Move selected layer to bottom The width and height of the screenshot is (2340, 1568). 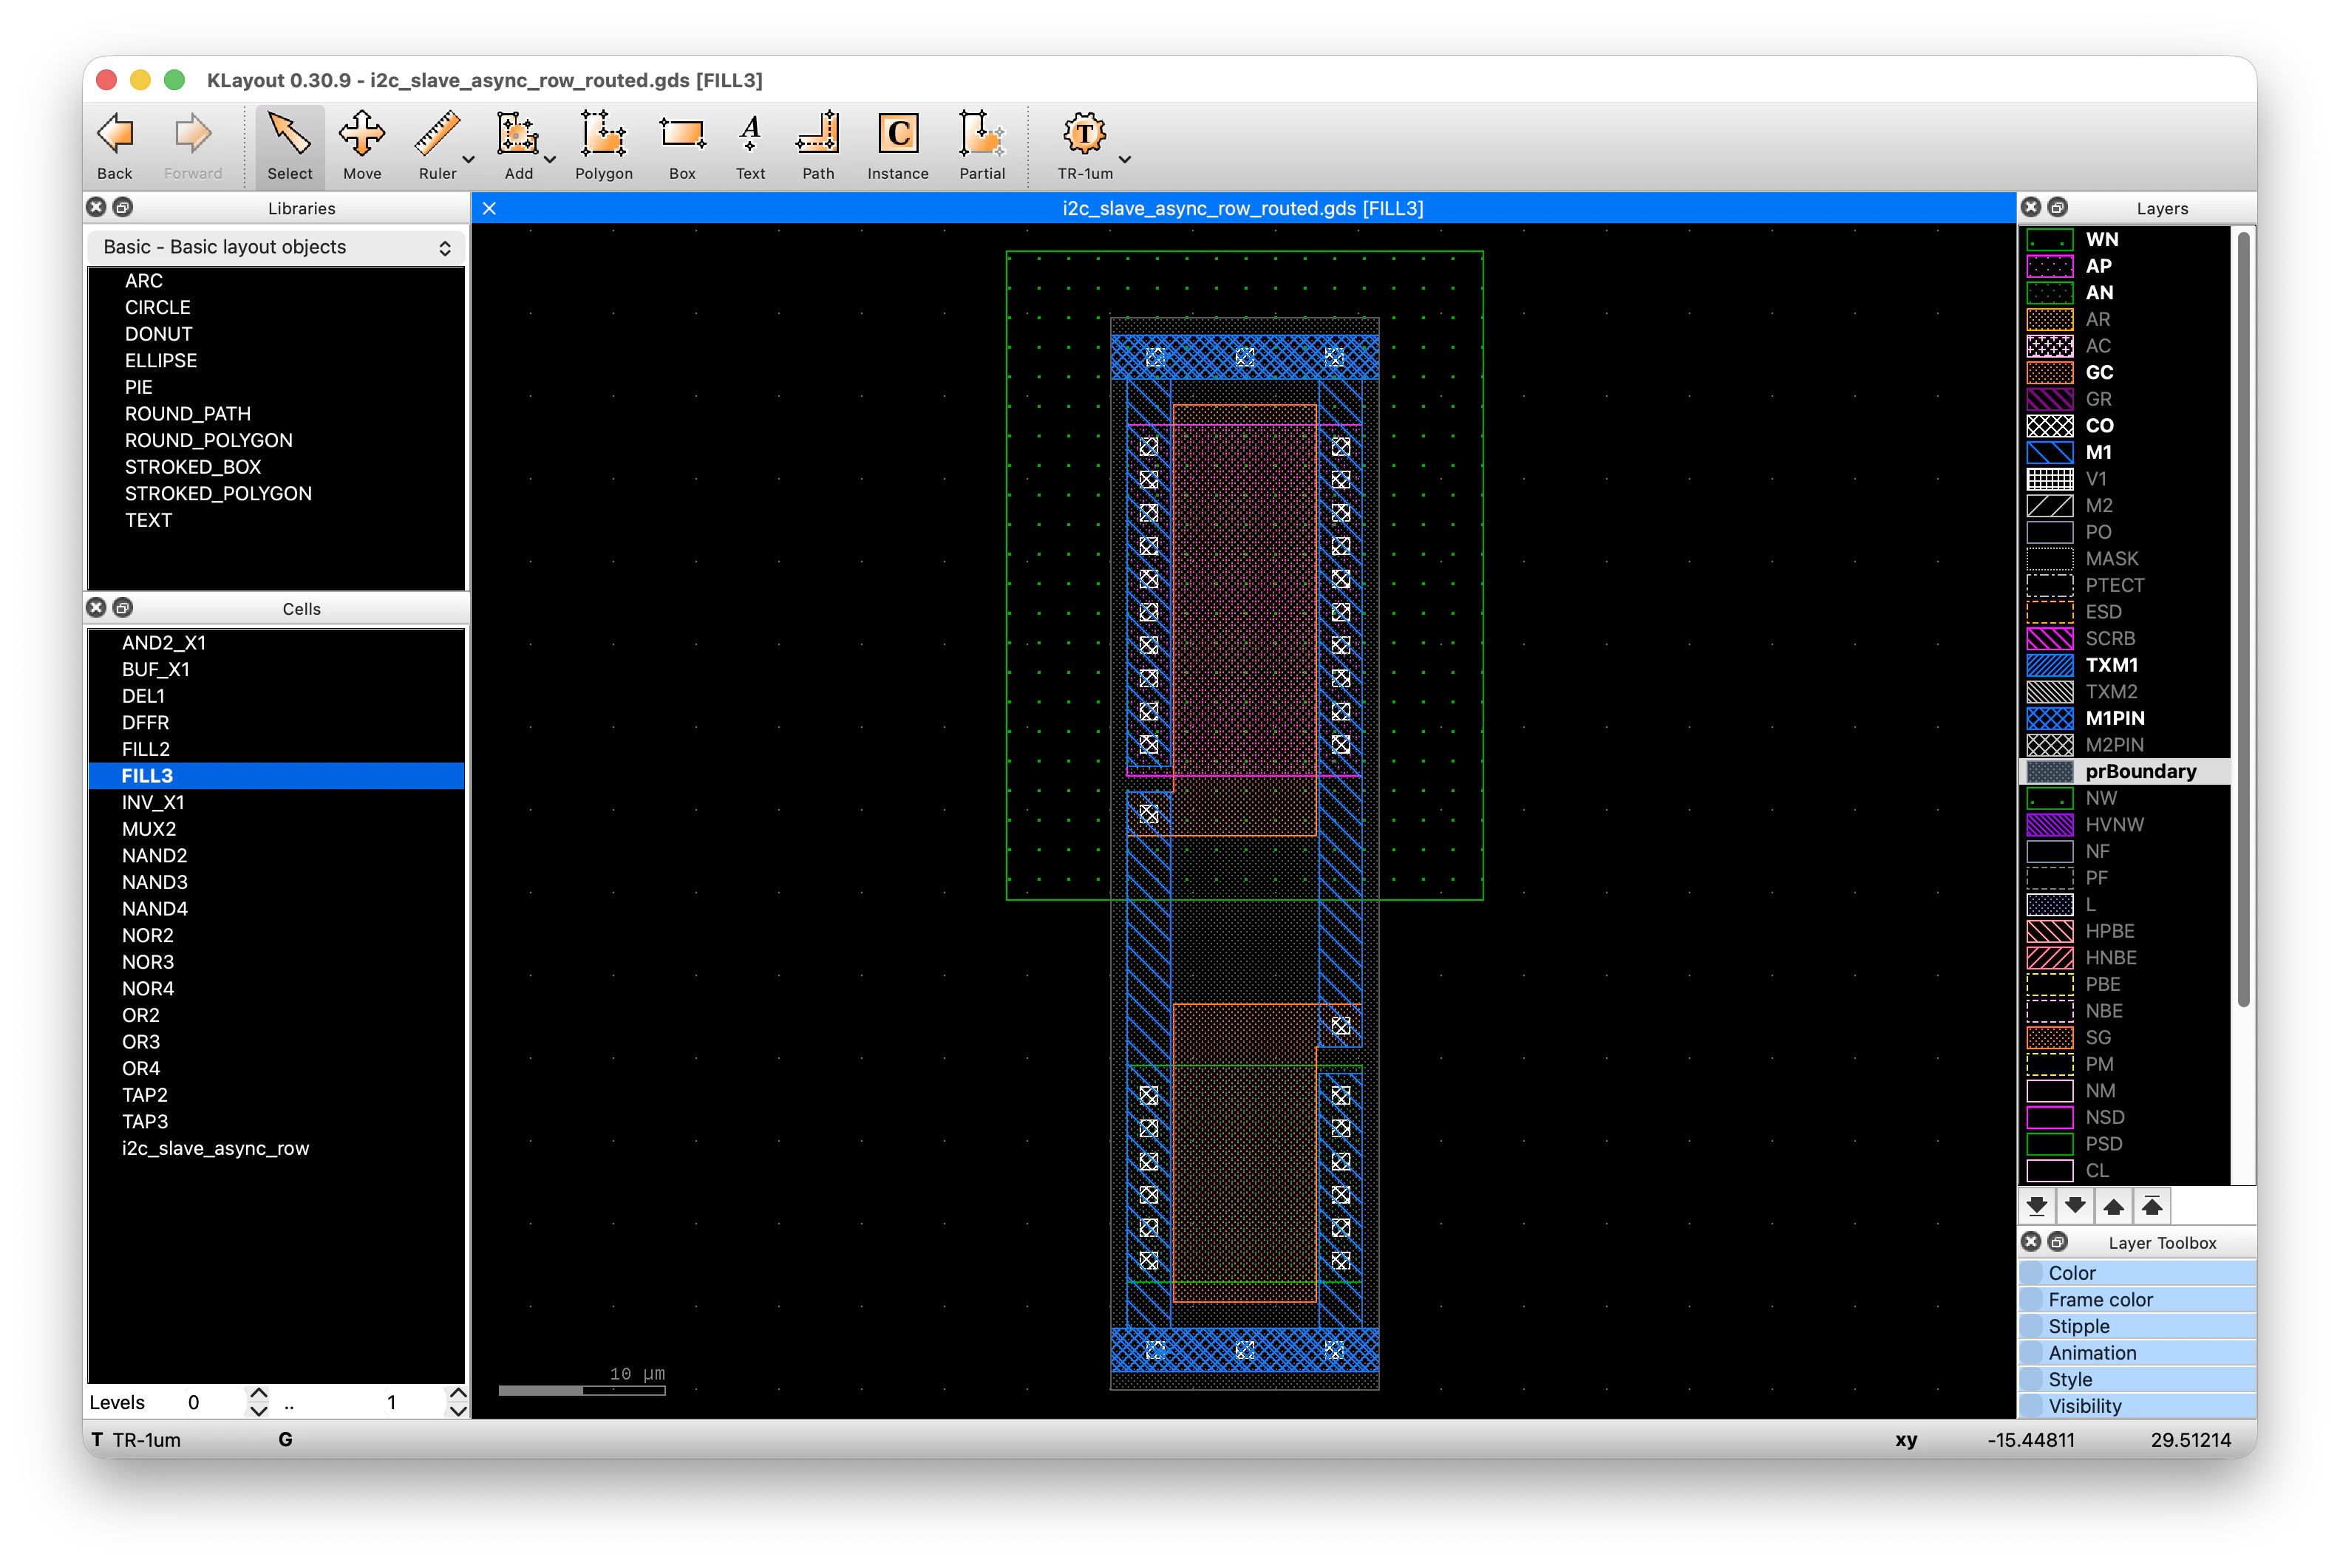[x=2037, y=1206]
